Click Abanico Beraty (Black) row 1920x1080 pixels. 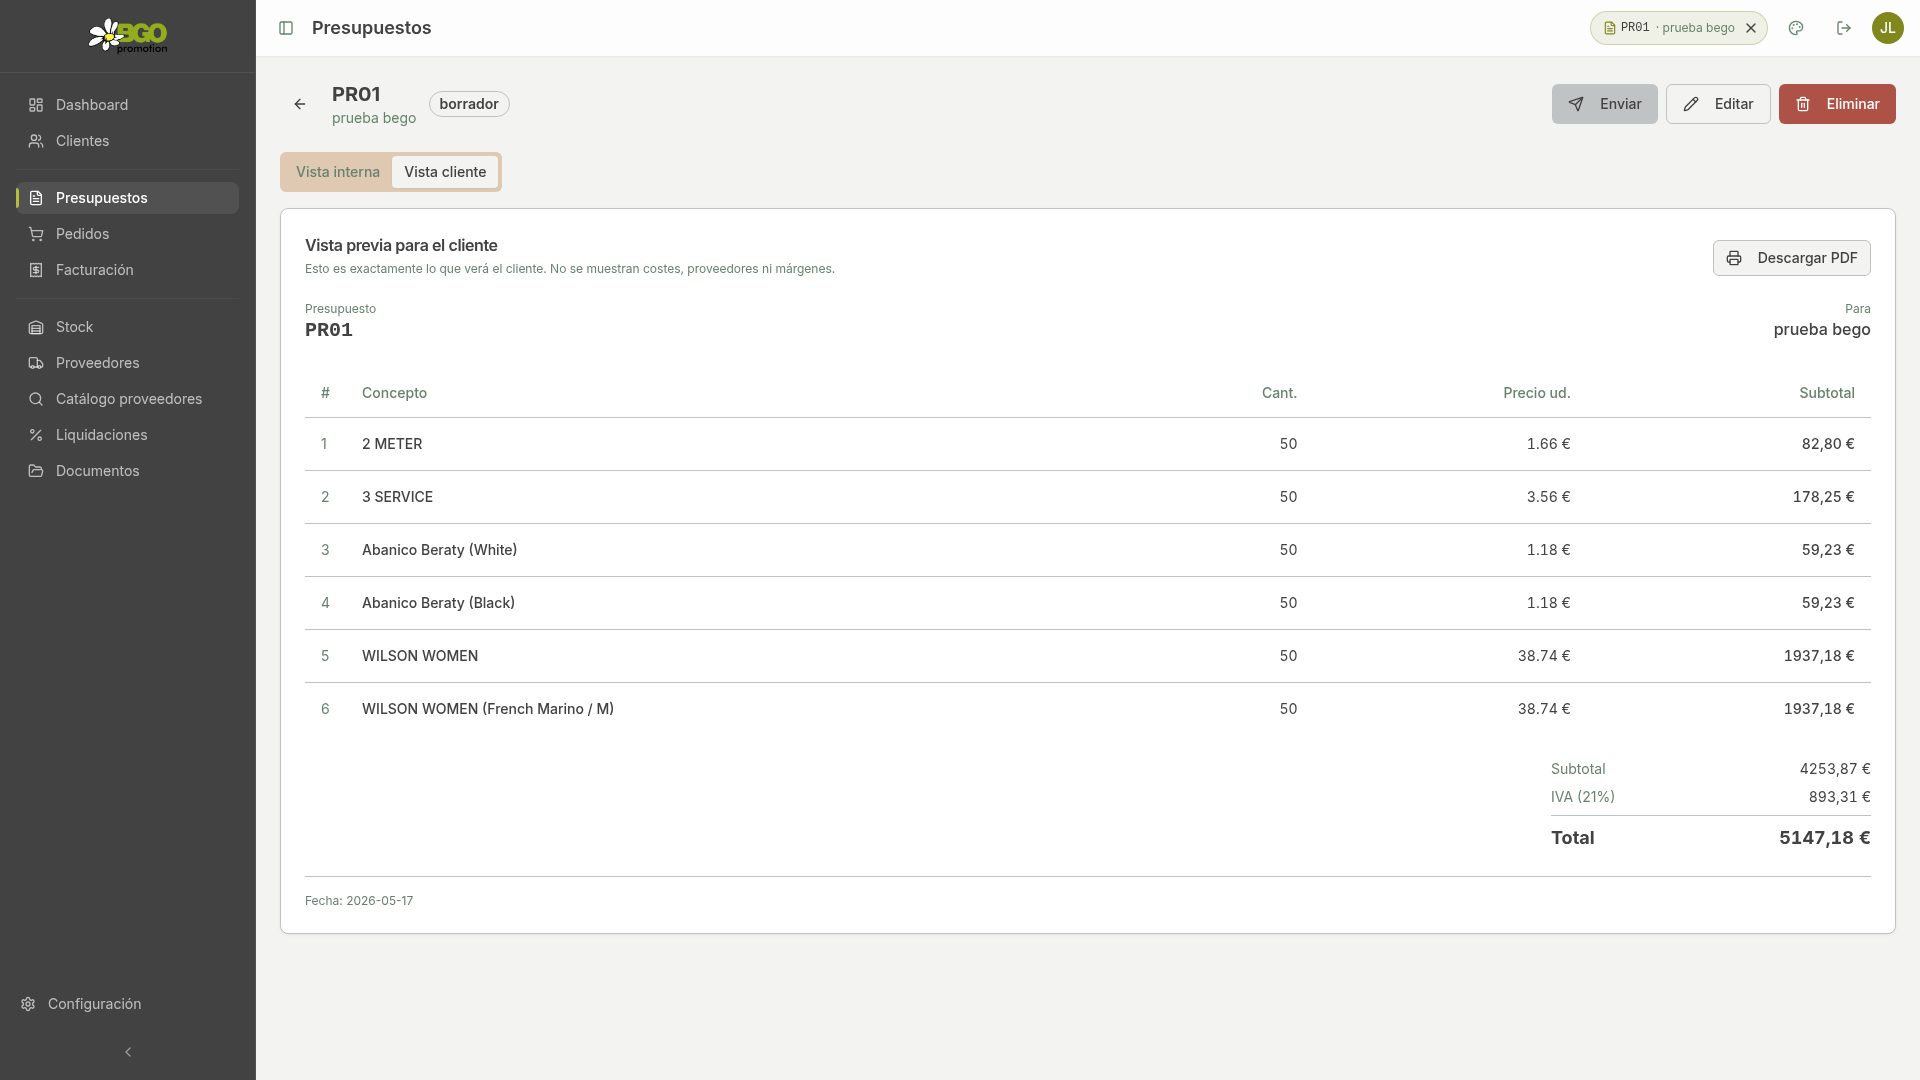[1087, 603]
